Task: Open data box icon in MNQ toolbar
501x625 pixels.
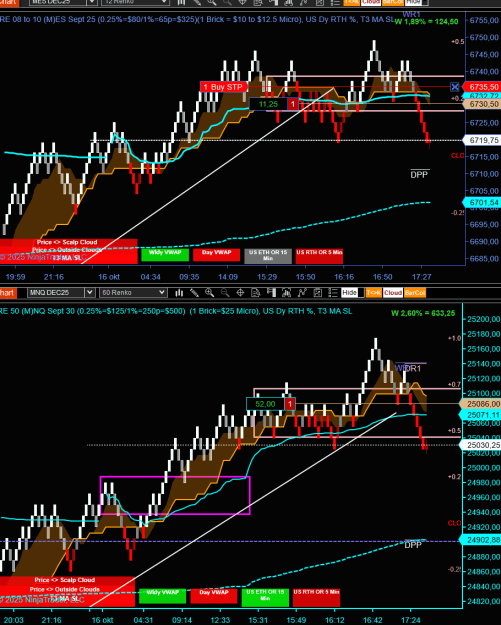Action: click(255, 293)
